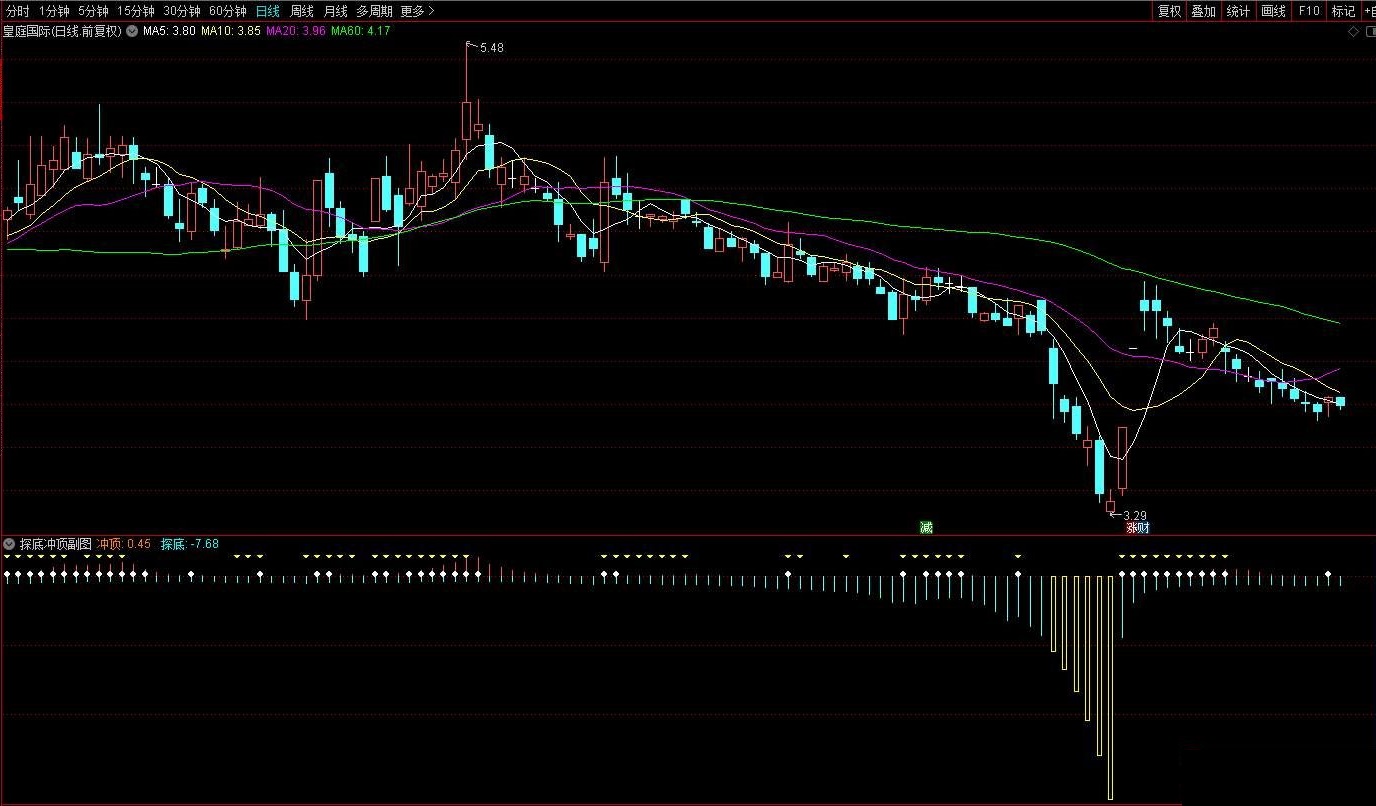Open F10 company information
The image size is (1376, 806).
tap(1308, 11)
